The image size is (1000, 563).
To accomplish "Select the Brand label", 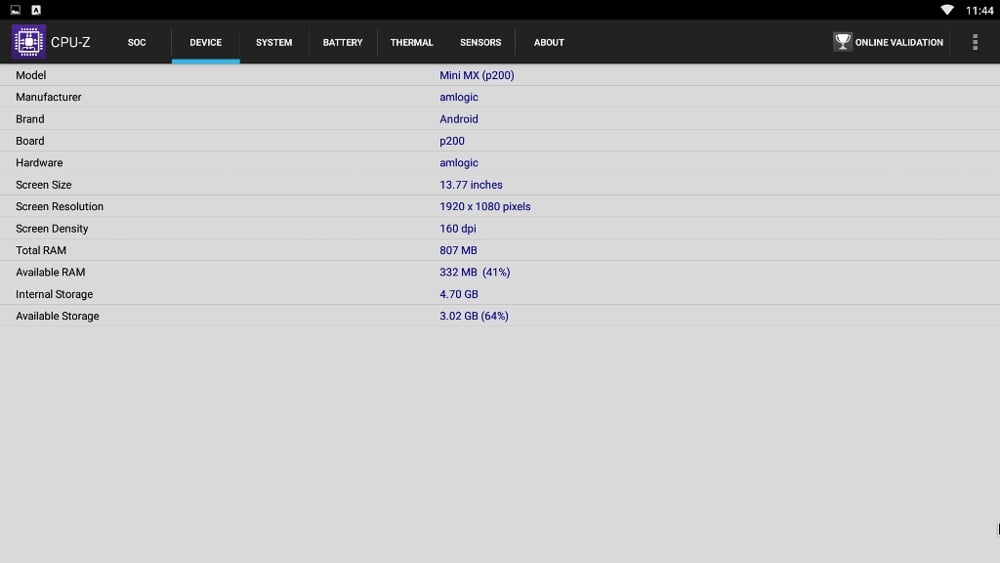I will (x=30, y=119).
